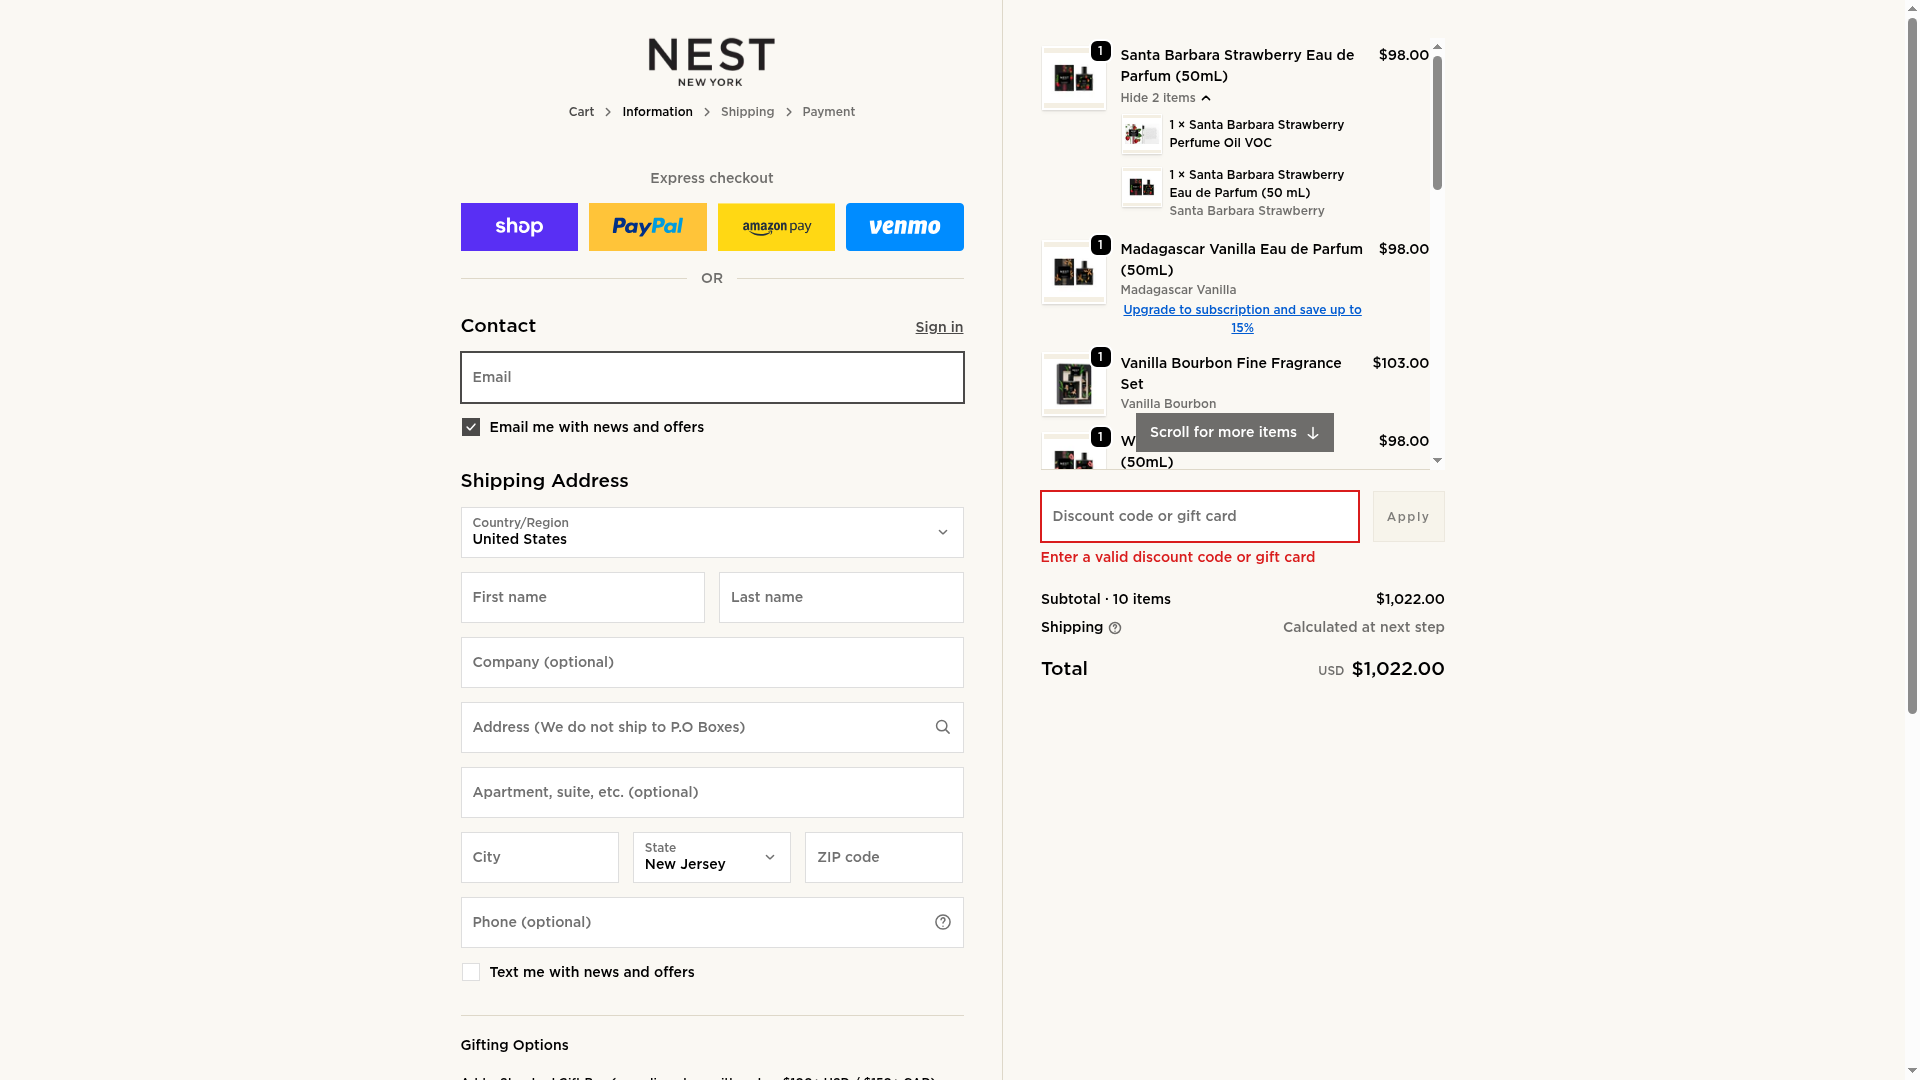This screenshot has height=1080, width=1920.
Task: Focus the Discount code or gift card field
Action: (1199, 516)
